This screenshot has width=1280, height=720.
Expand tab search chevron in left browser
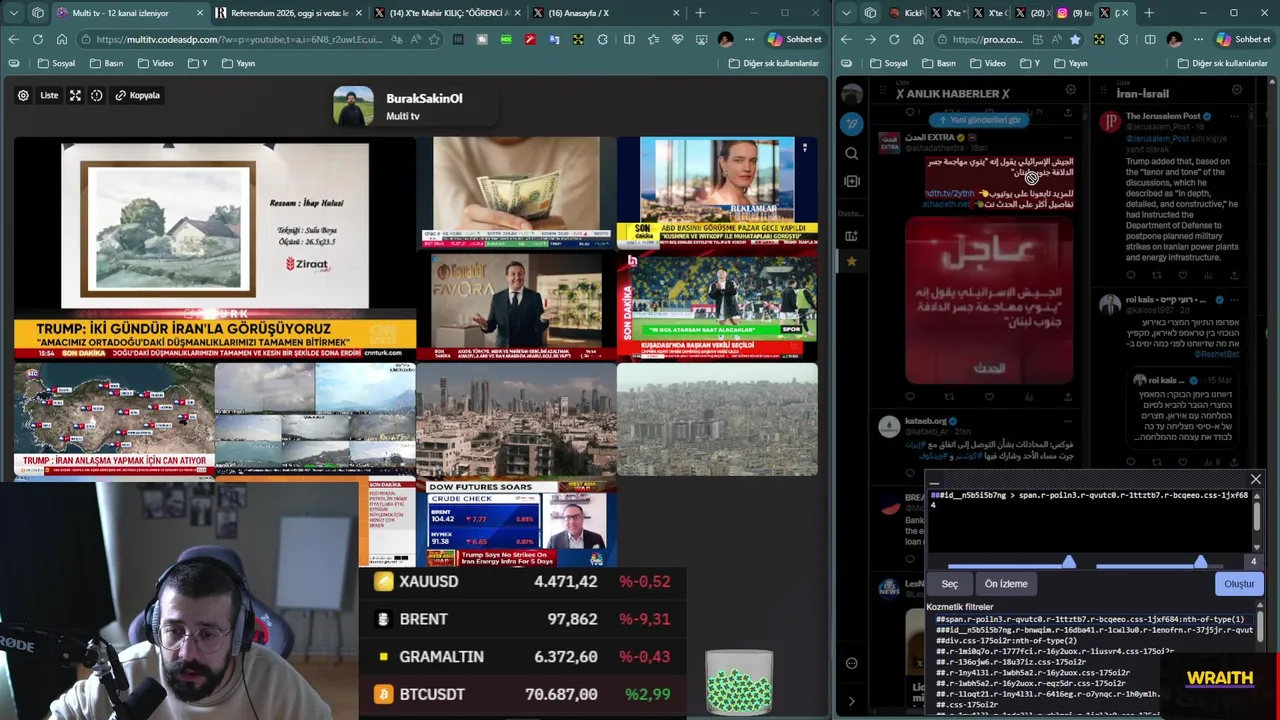click(x=13, y=13)
